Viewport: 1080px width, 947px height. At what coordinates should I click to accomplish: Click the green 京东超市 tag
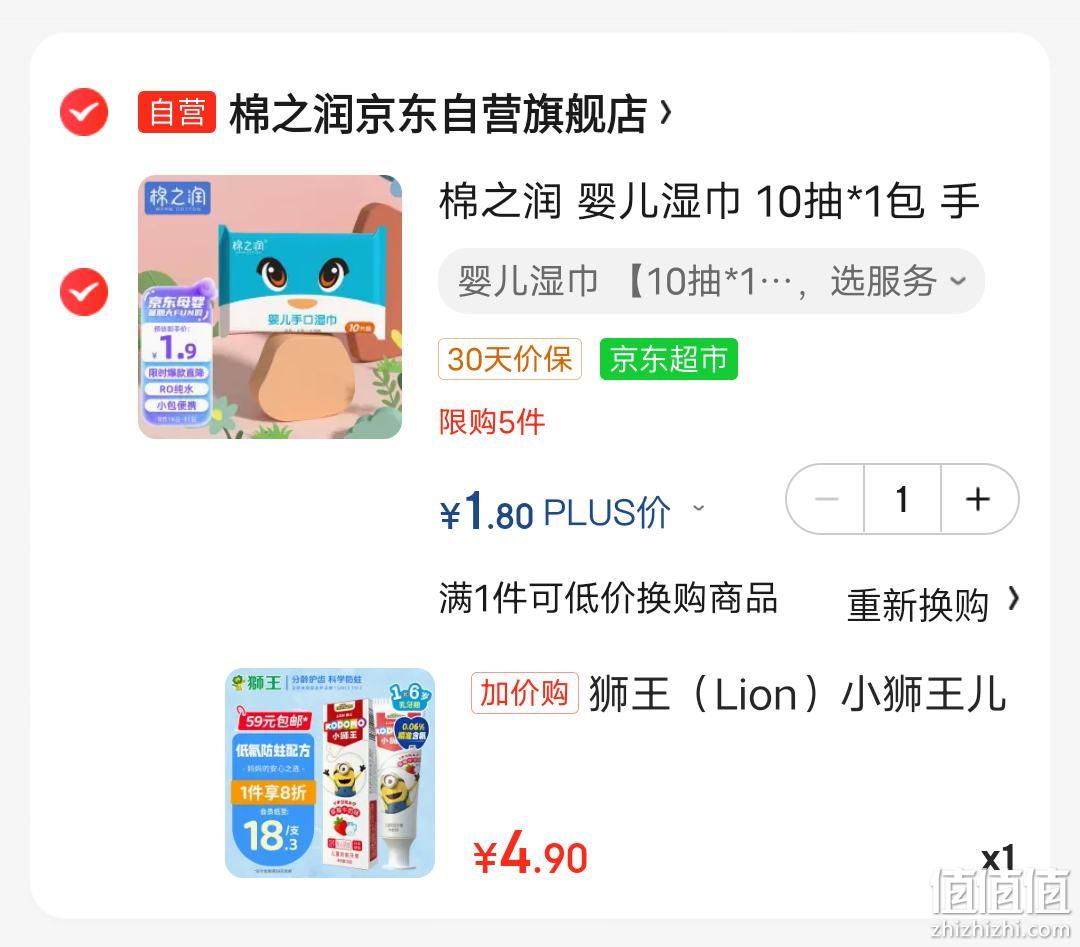coord(669,359)
